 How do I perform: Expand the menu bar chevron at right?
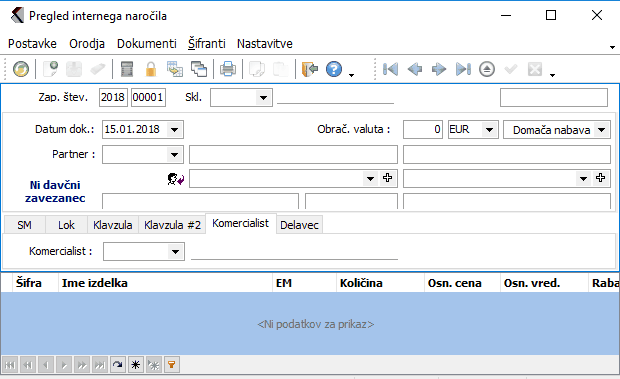[x=612, y=47]
